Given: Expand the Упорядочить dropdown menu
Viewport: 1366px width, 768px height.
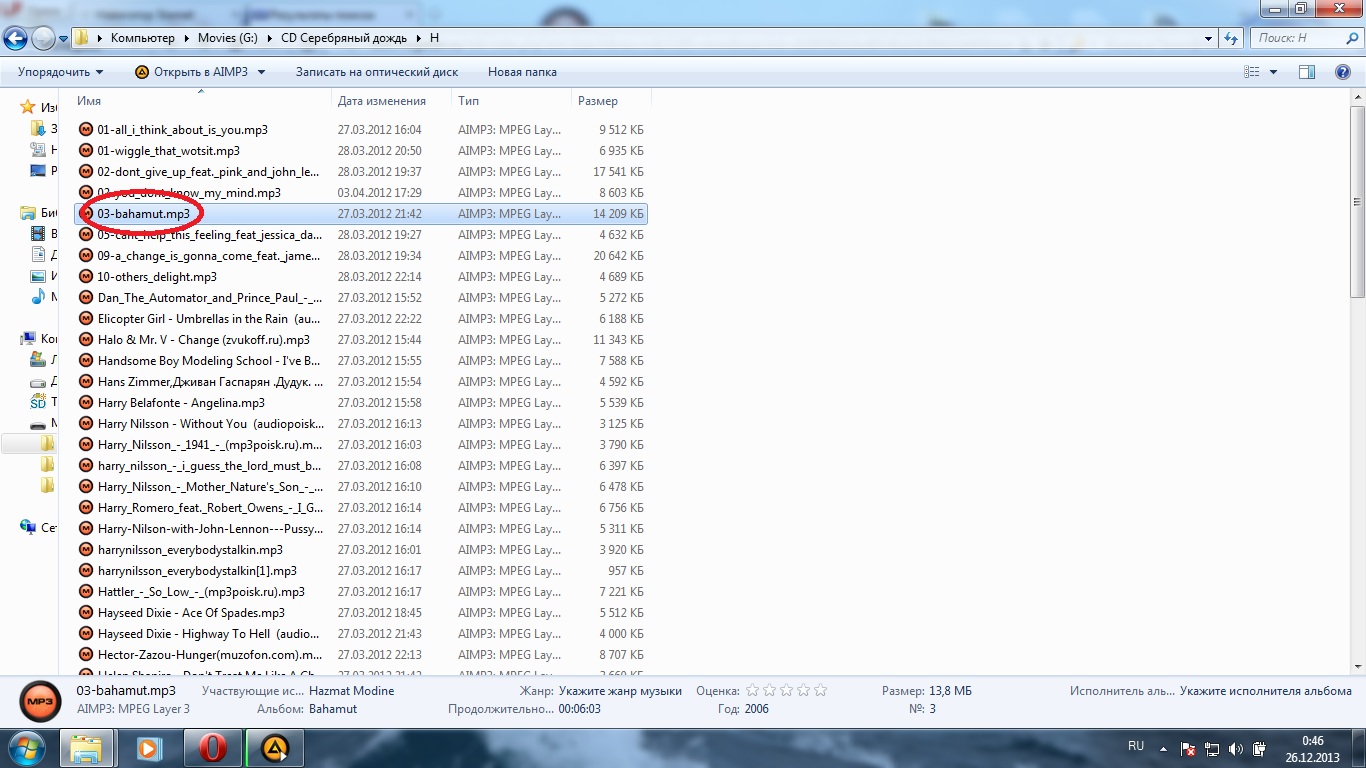Looking at the screenshot, I should pos(60,72).
